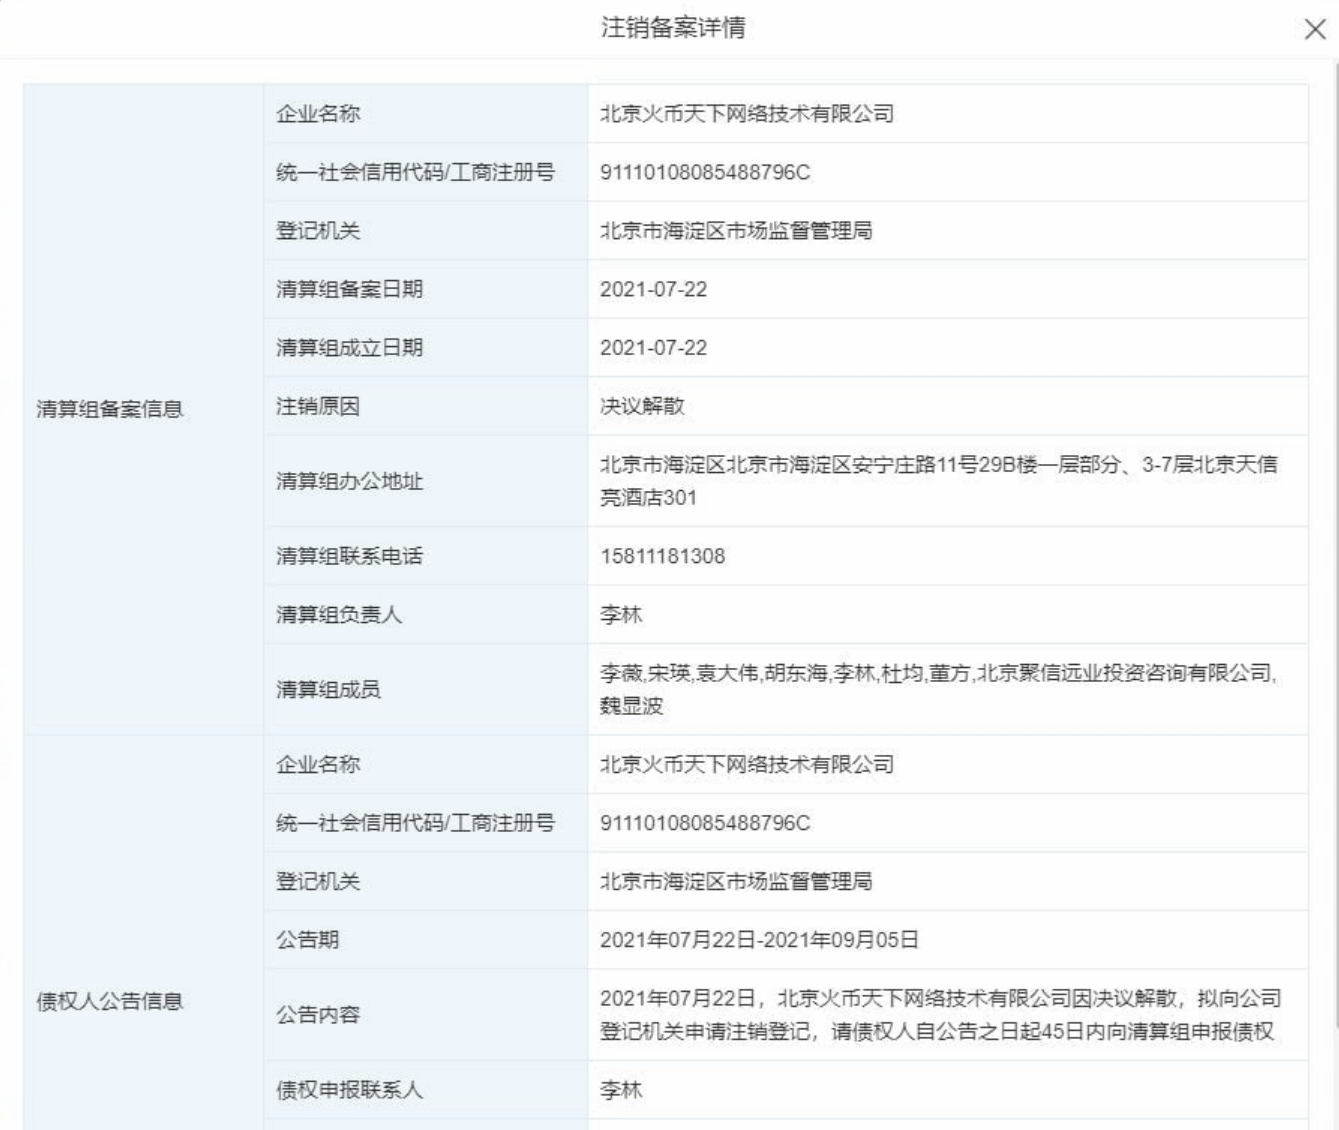Viewport: 1339px width, 1130px height.
Task: Select company name value under 债权人公告信息
Action: tap(747, 765)
